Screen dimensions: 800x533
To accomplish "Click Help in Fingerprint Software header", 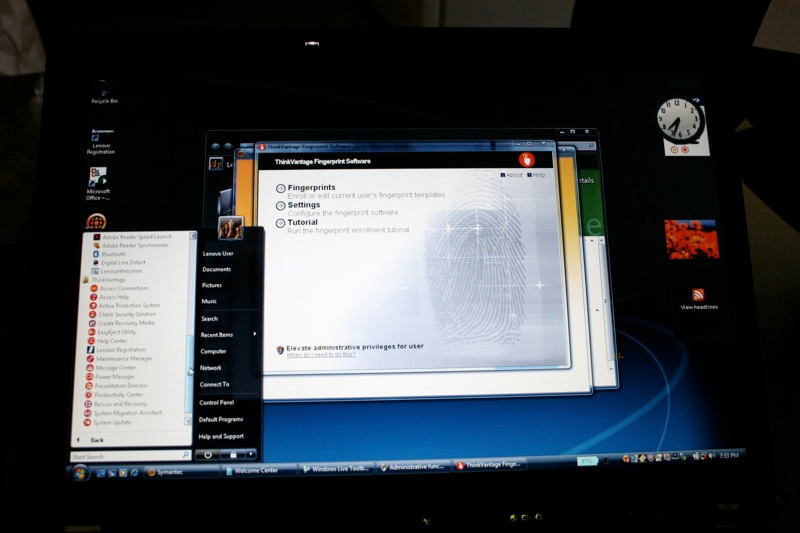I will click(x=536, y=175).
